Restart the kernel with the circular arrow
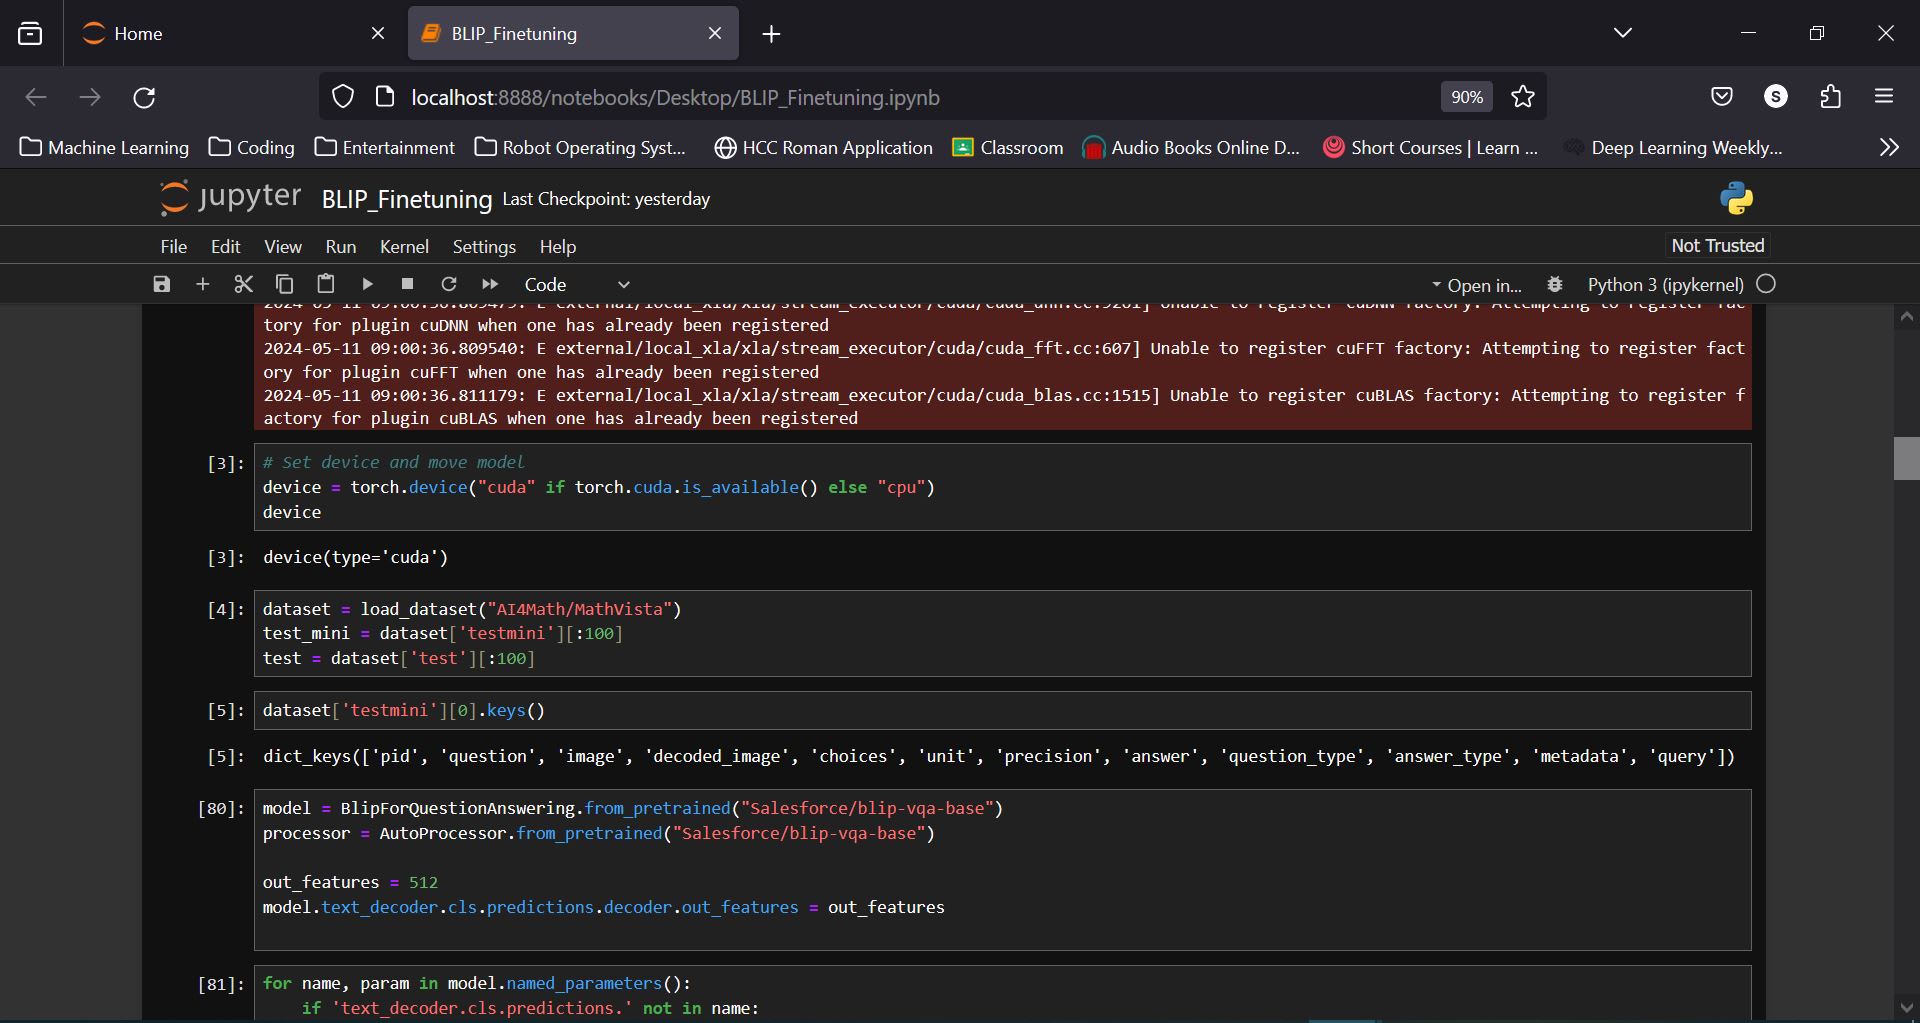 tap(449, 284)
